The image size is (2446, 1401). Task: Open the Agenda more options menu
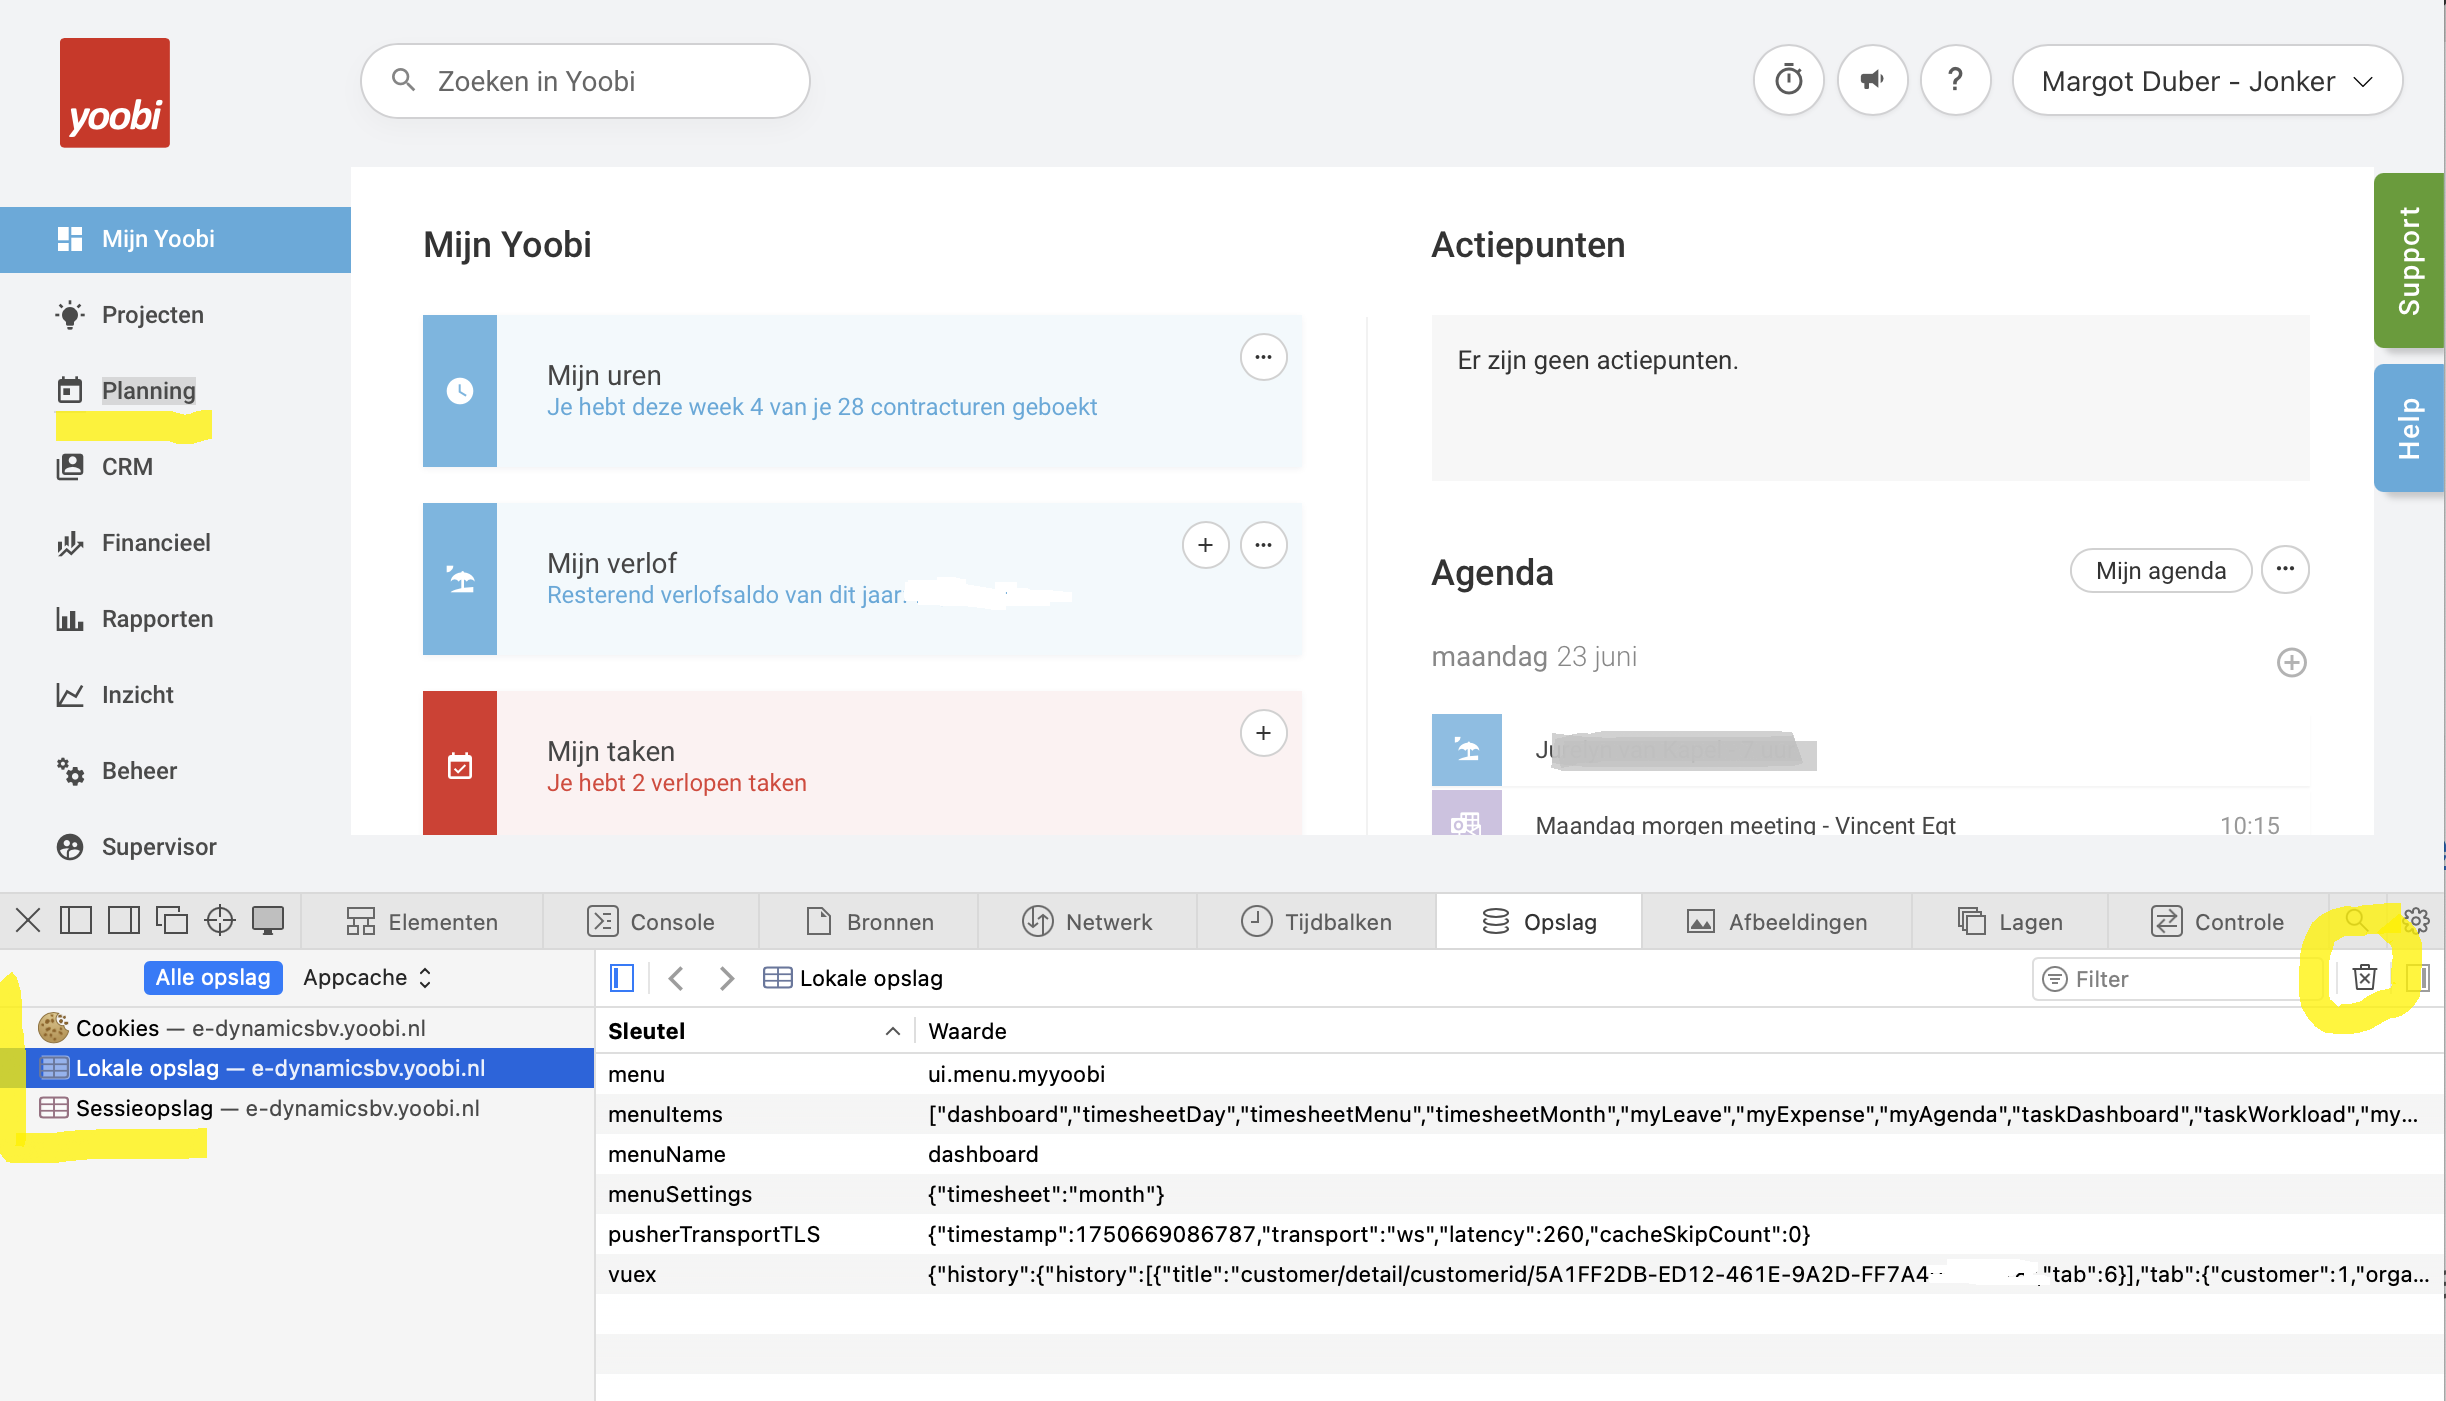point(2285,570)
